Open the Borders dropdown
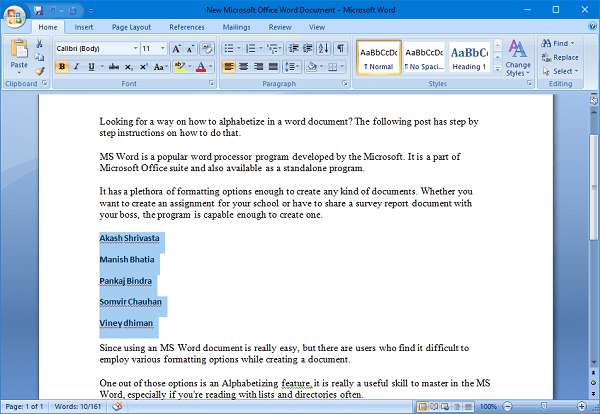 click(342, 67)
